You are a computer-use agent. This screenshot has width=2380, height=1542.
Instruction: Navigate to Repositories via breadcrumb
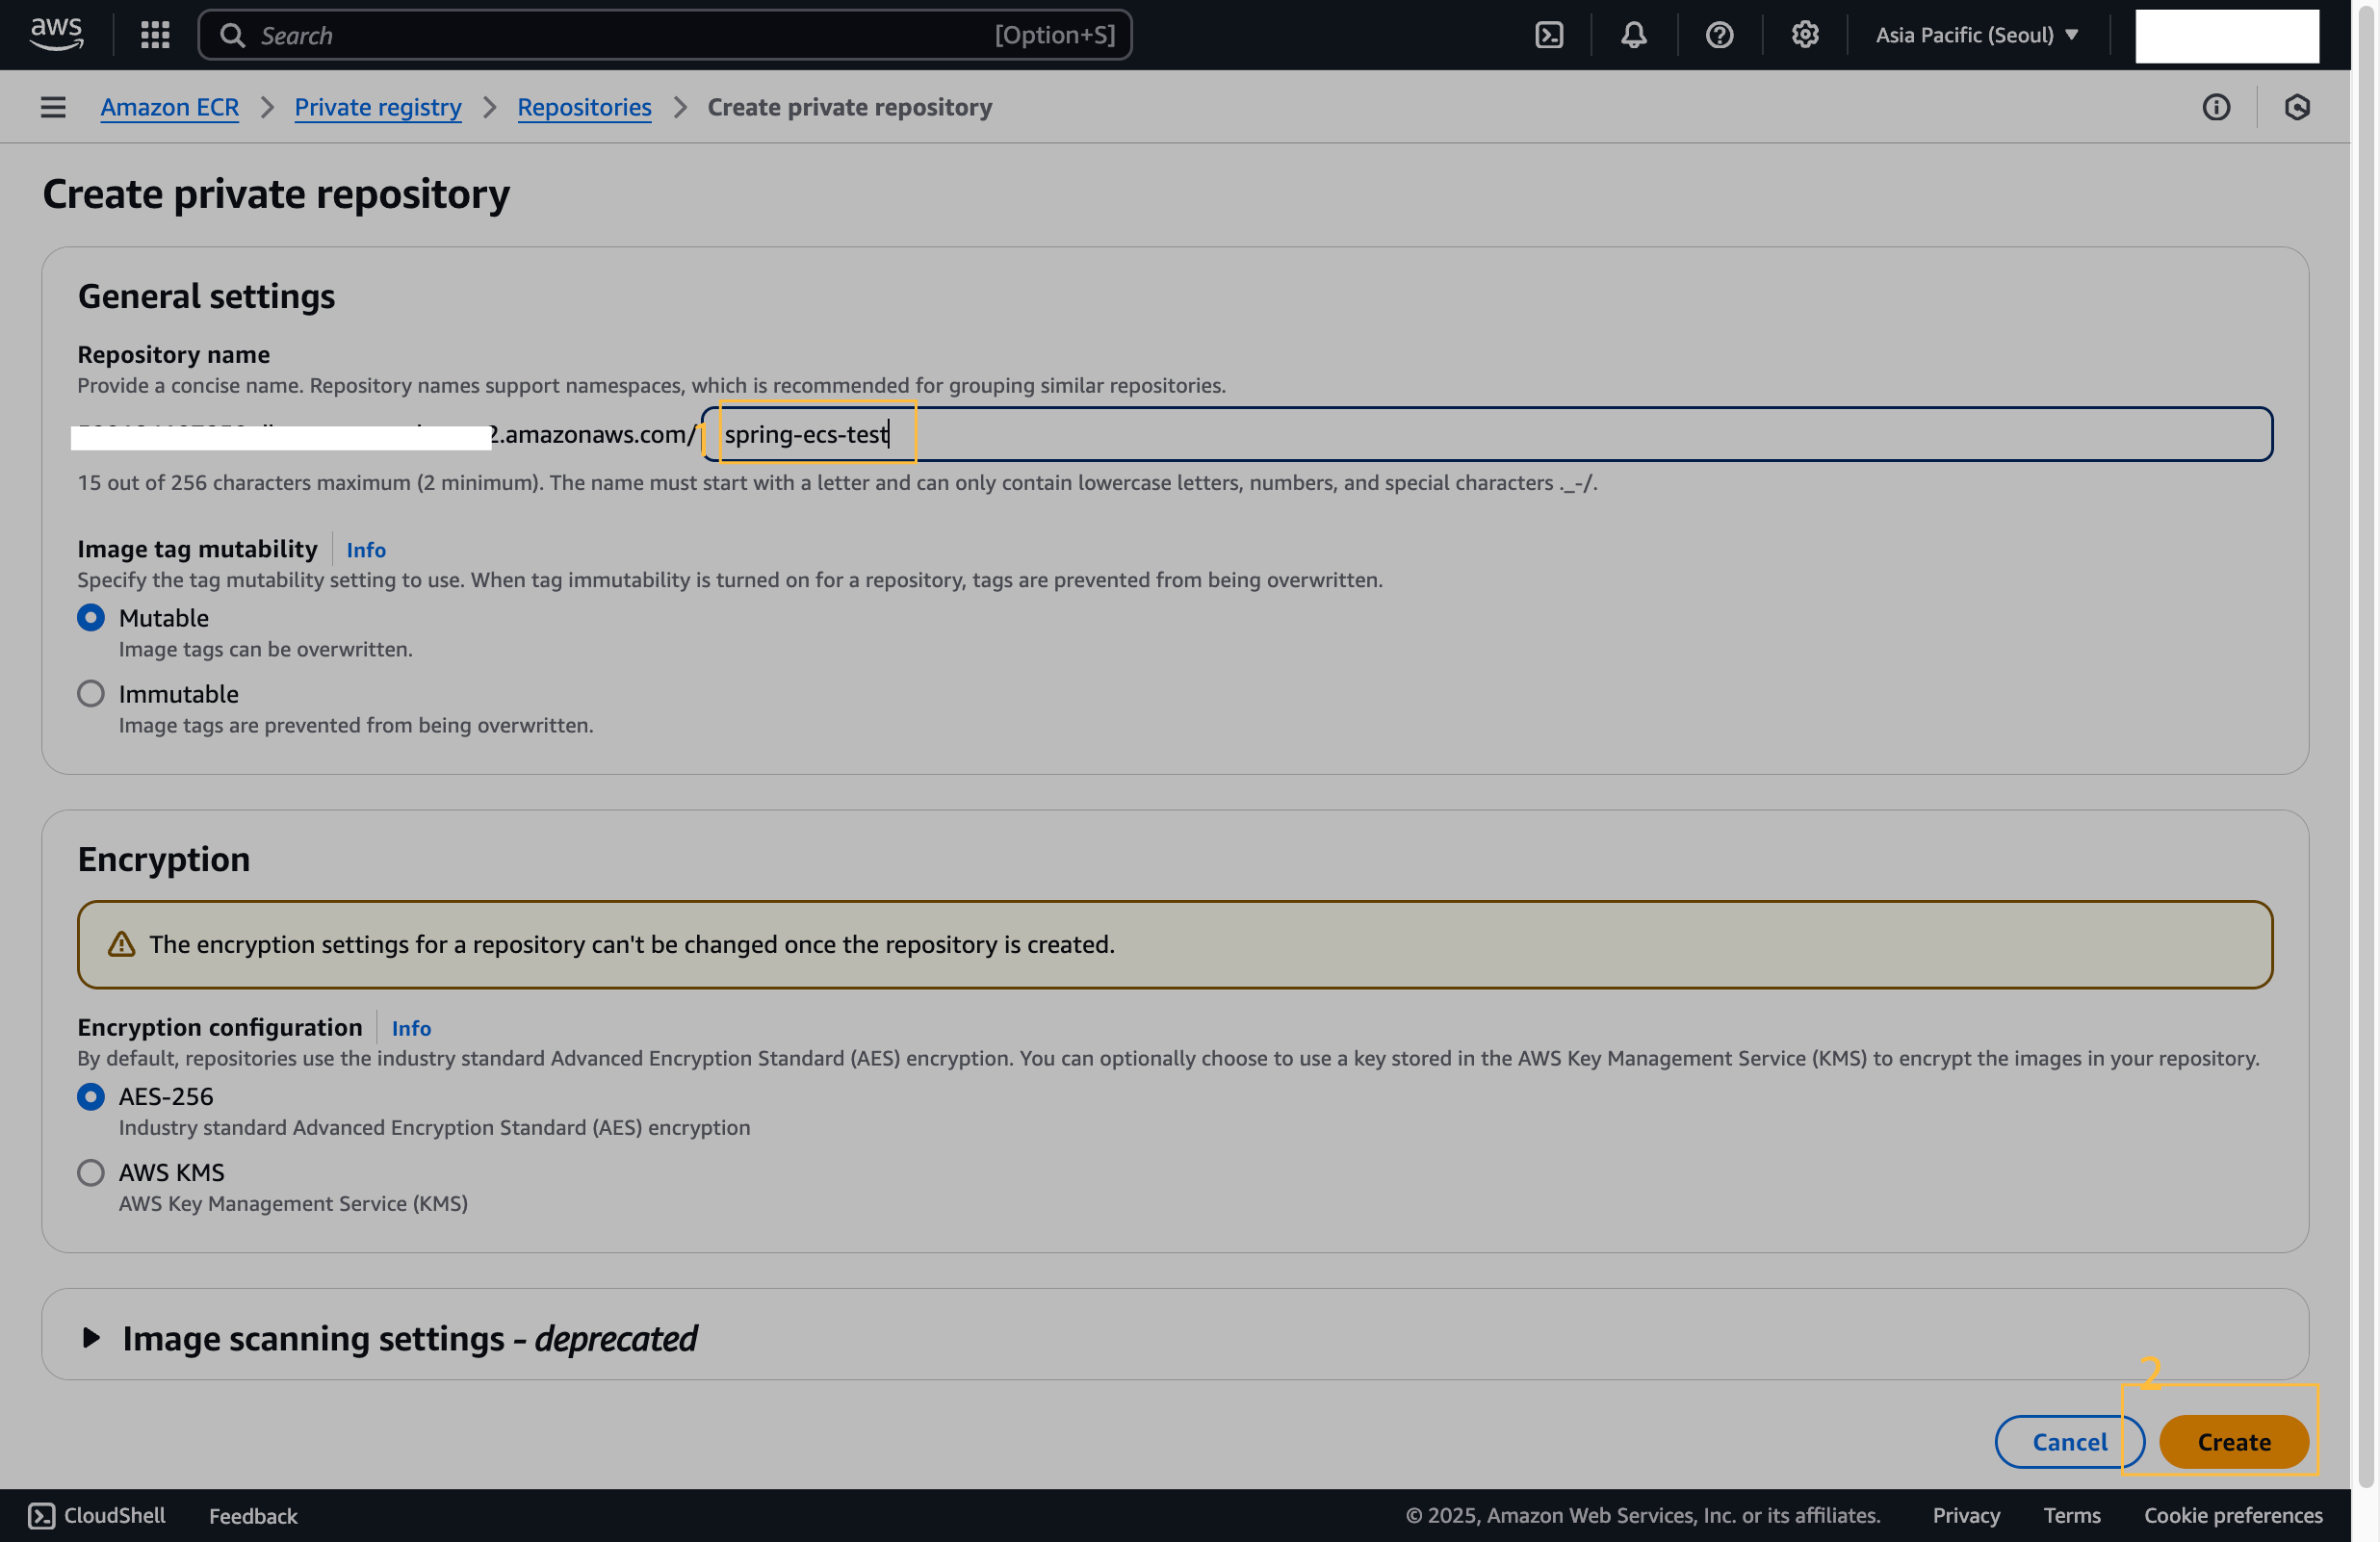[x=584, y=107]
